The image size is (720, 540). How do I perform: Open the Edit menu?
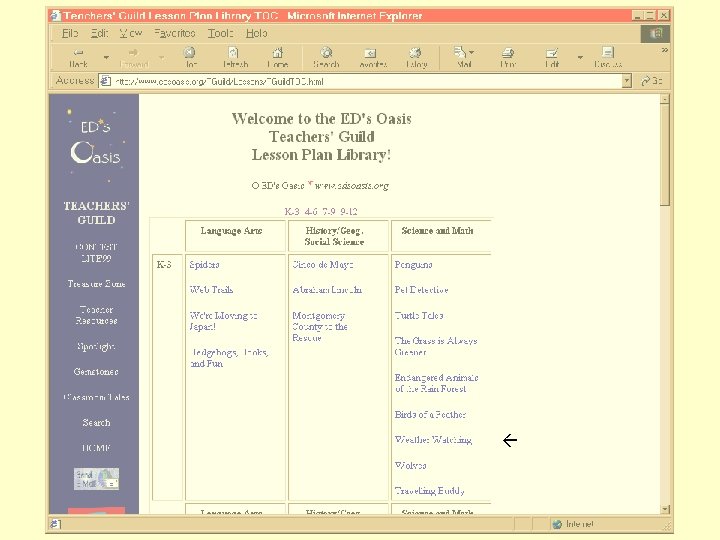click(99, 33)
